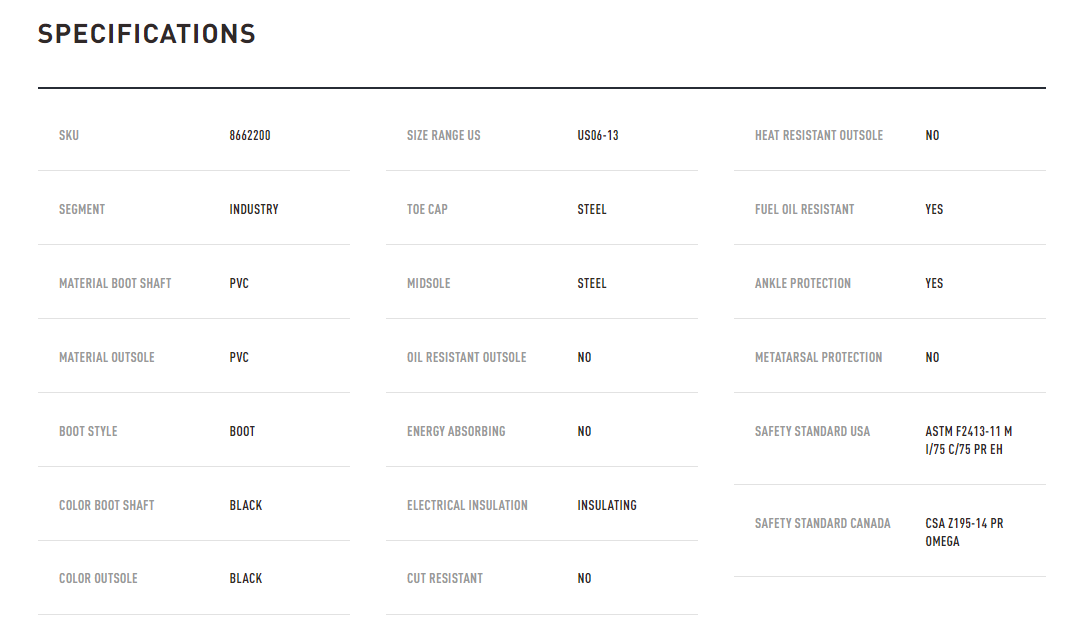This screenshot has width=1067, height=626.
Task: Click the BOOT STYLE label
Action: [x=88, y=431]
